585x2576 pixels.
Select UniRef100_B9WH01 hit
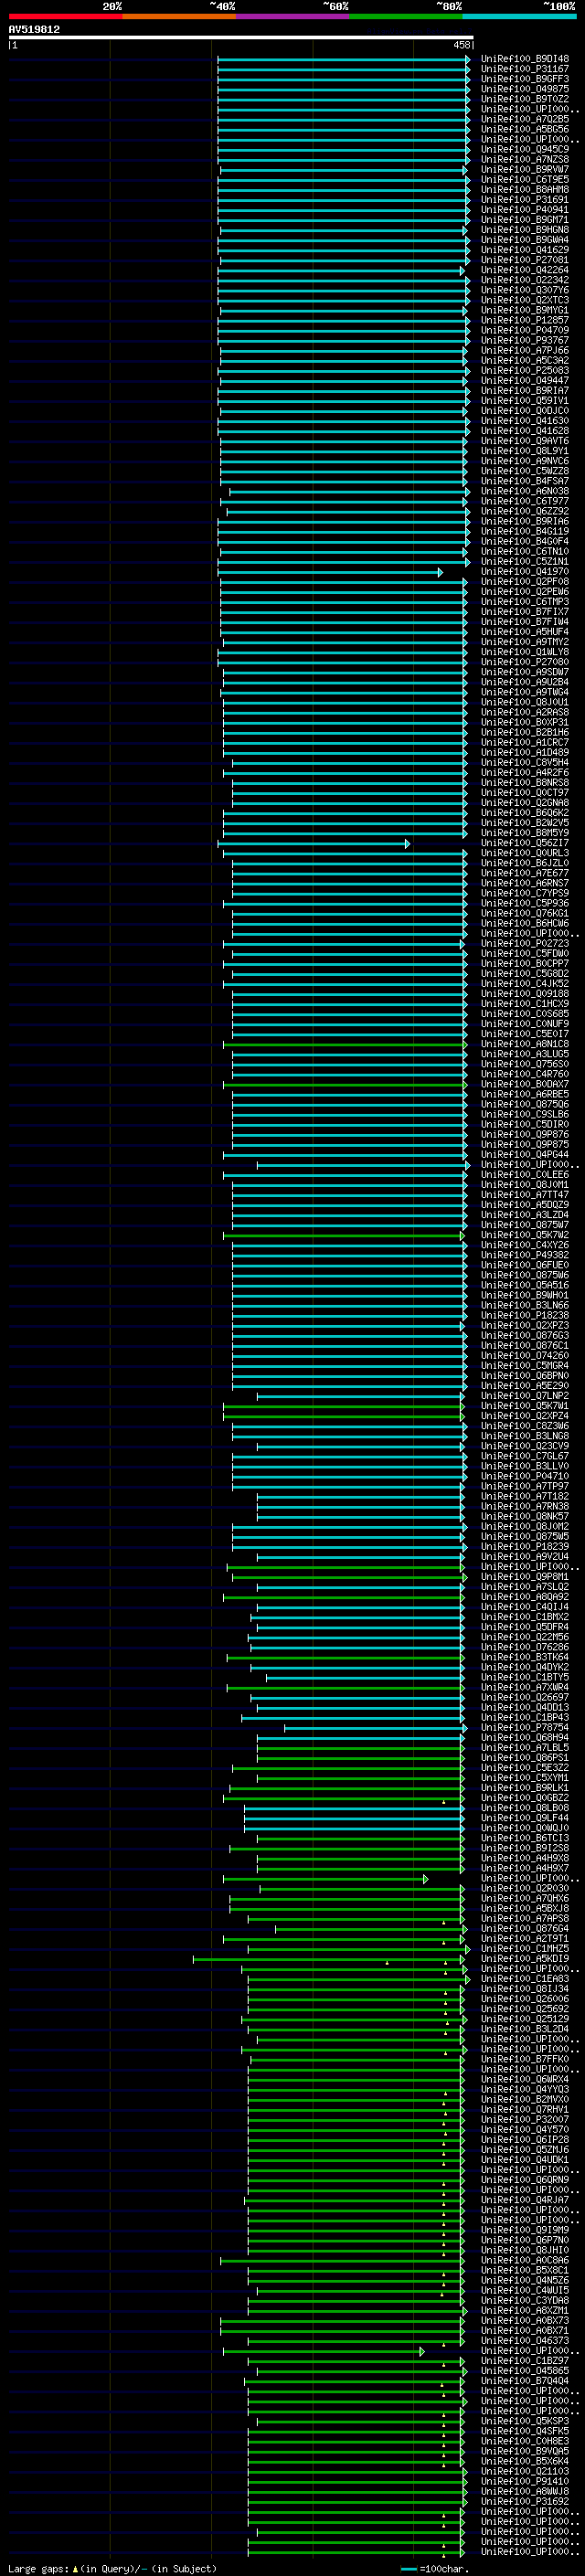525,1295
